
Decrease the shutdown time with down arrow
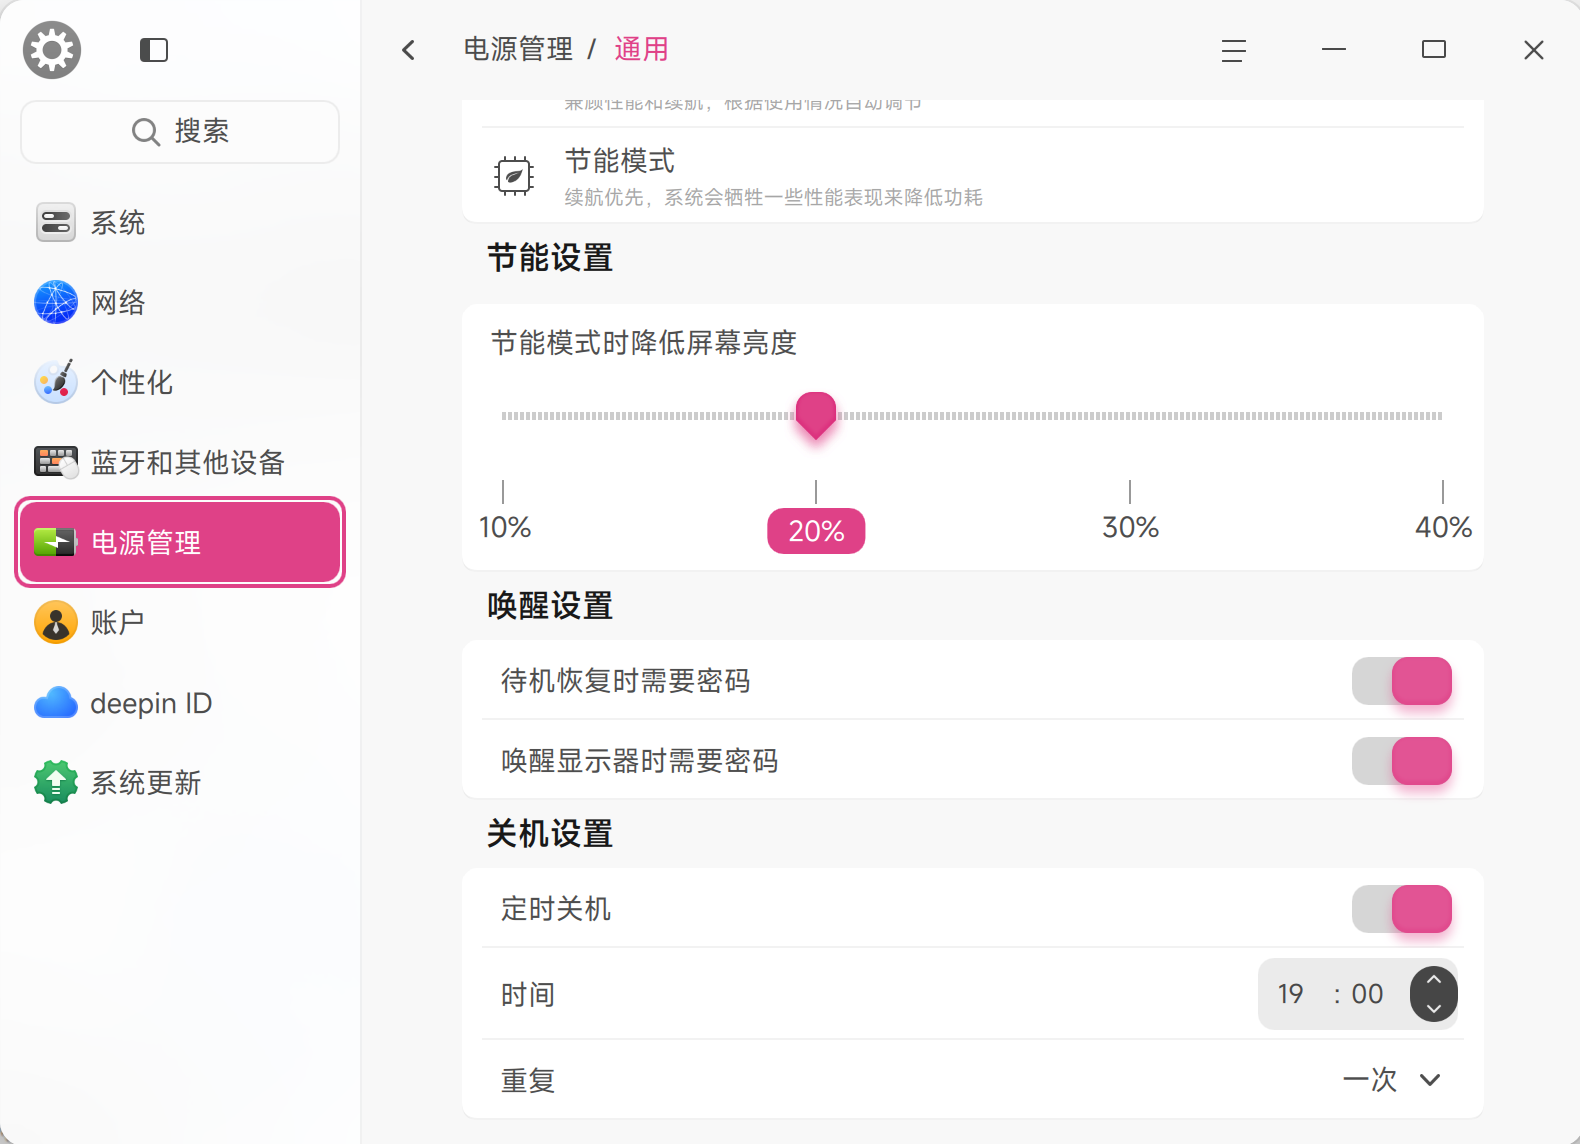(1434, 1008)
